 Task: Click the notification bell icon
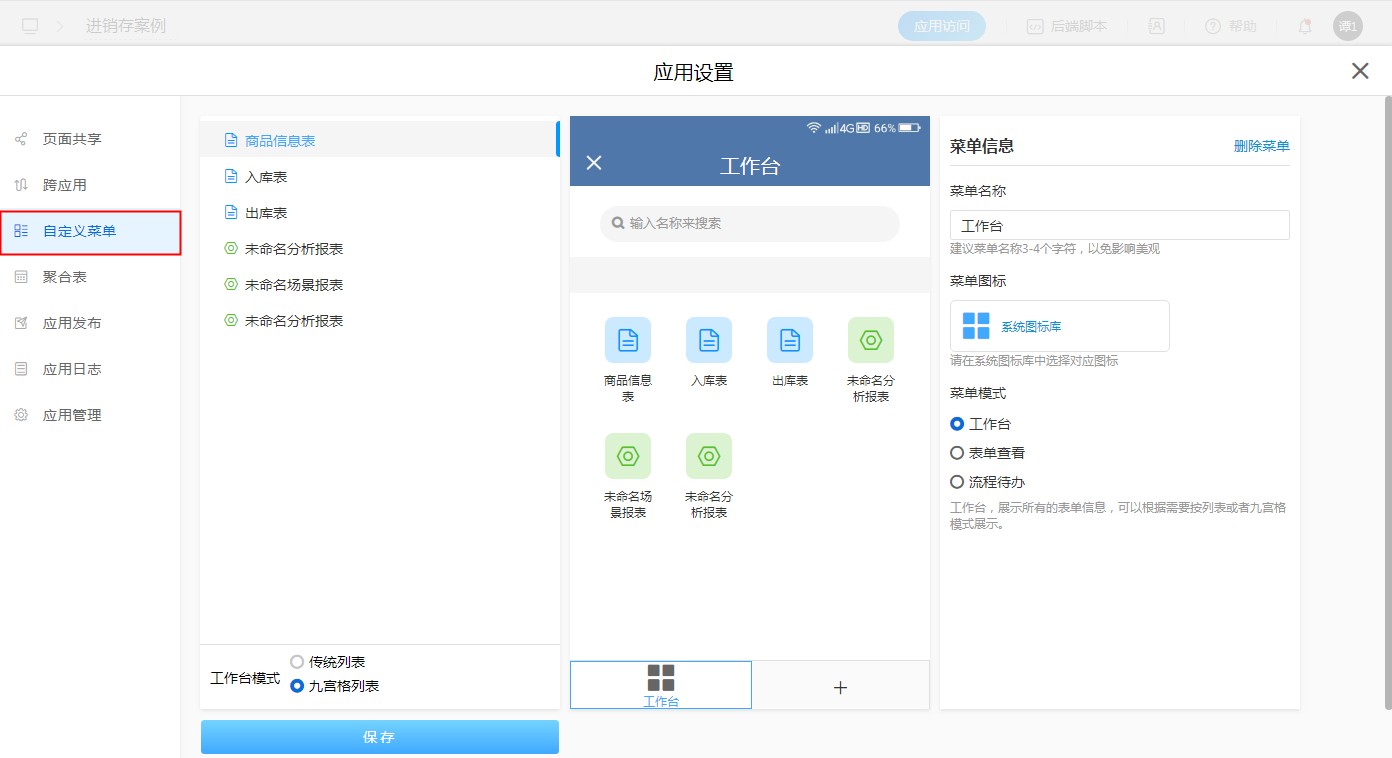click(1304, 26)
